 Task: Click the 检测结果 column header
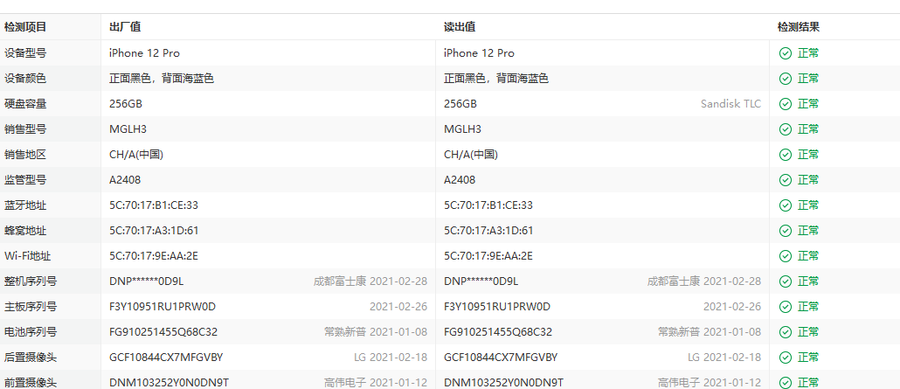(798, 27)
